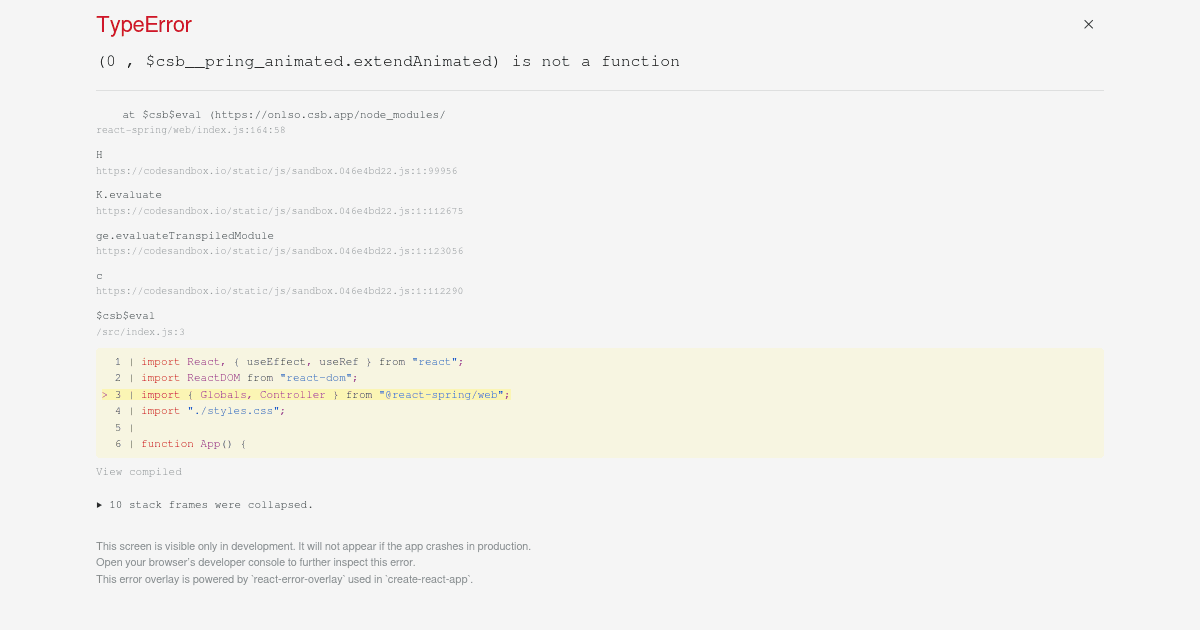Select the K.evaluate stack frame
Image resolution: width=1200 pixels, height=630 pixels.
click(x=128, y=195)
